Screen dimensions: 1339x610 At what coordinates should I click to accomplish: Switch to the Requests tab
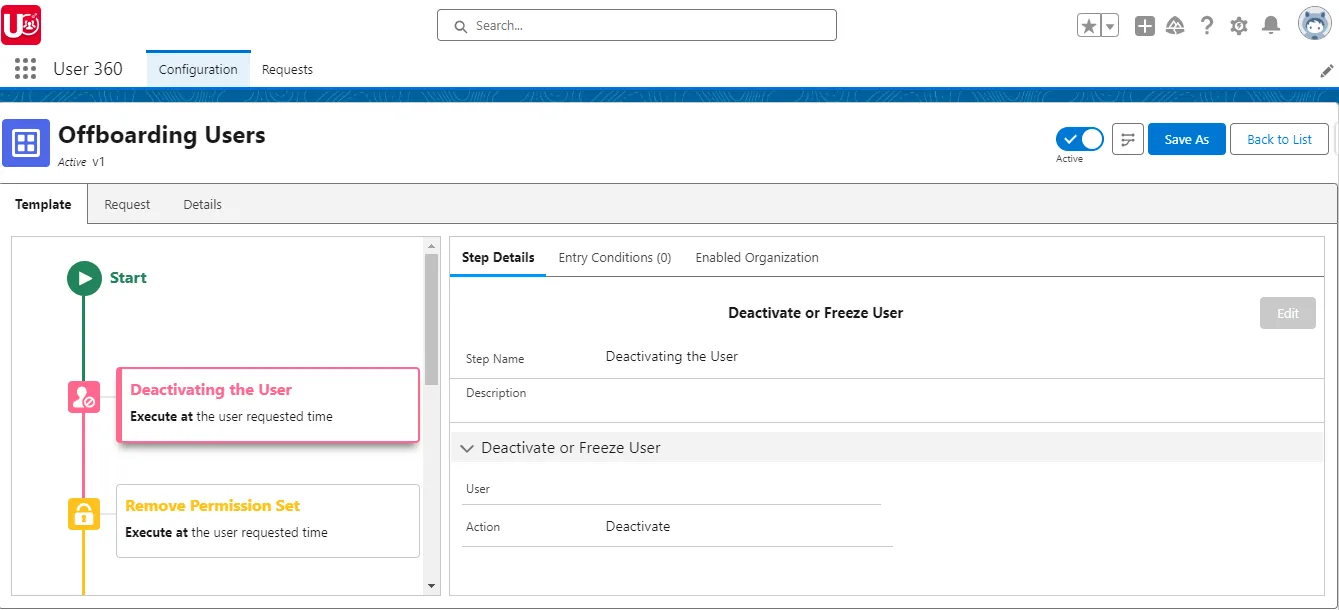287,70
